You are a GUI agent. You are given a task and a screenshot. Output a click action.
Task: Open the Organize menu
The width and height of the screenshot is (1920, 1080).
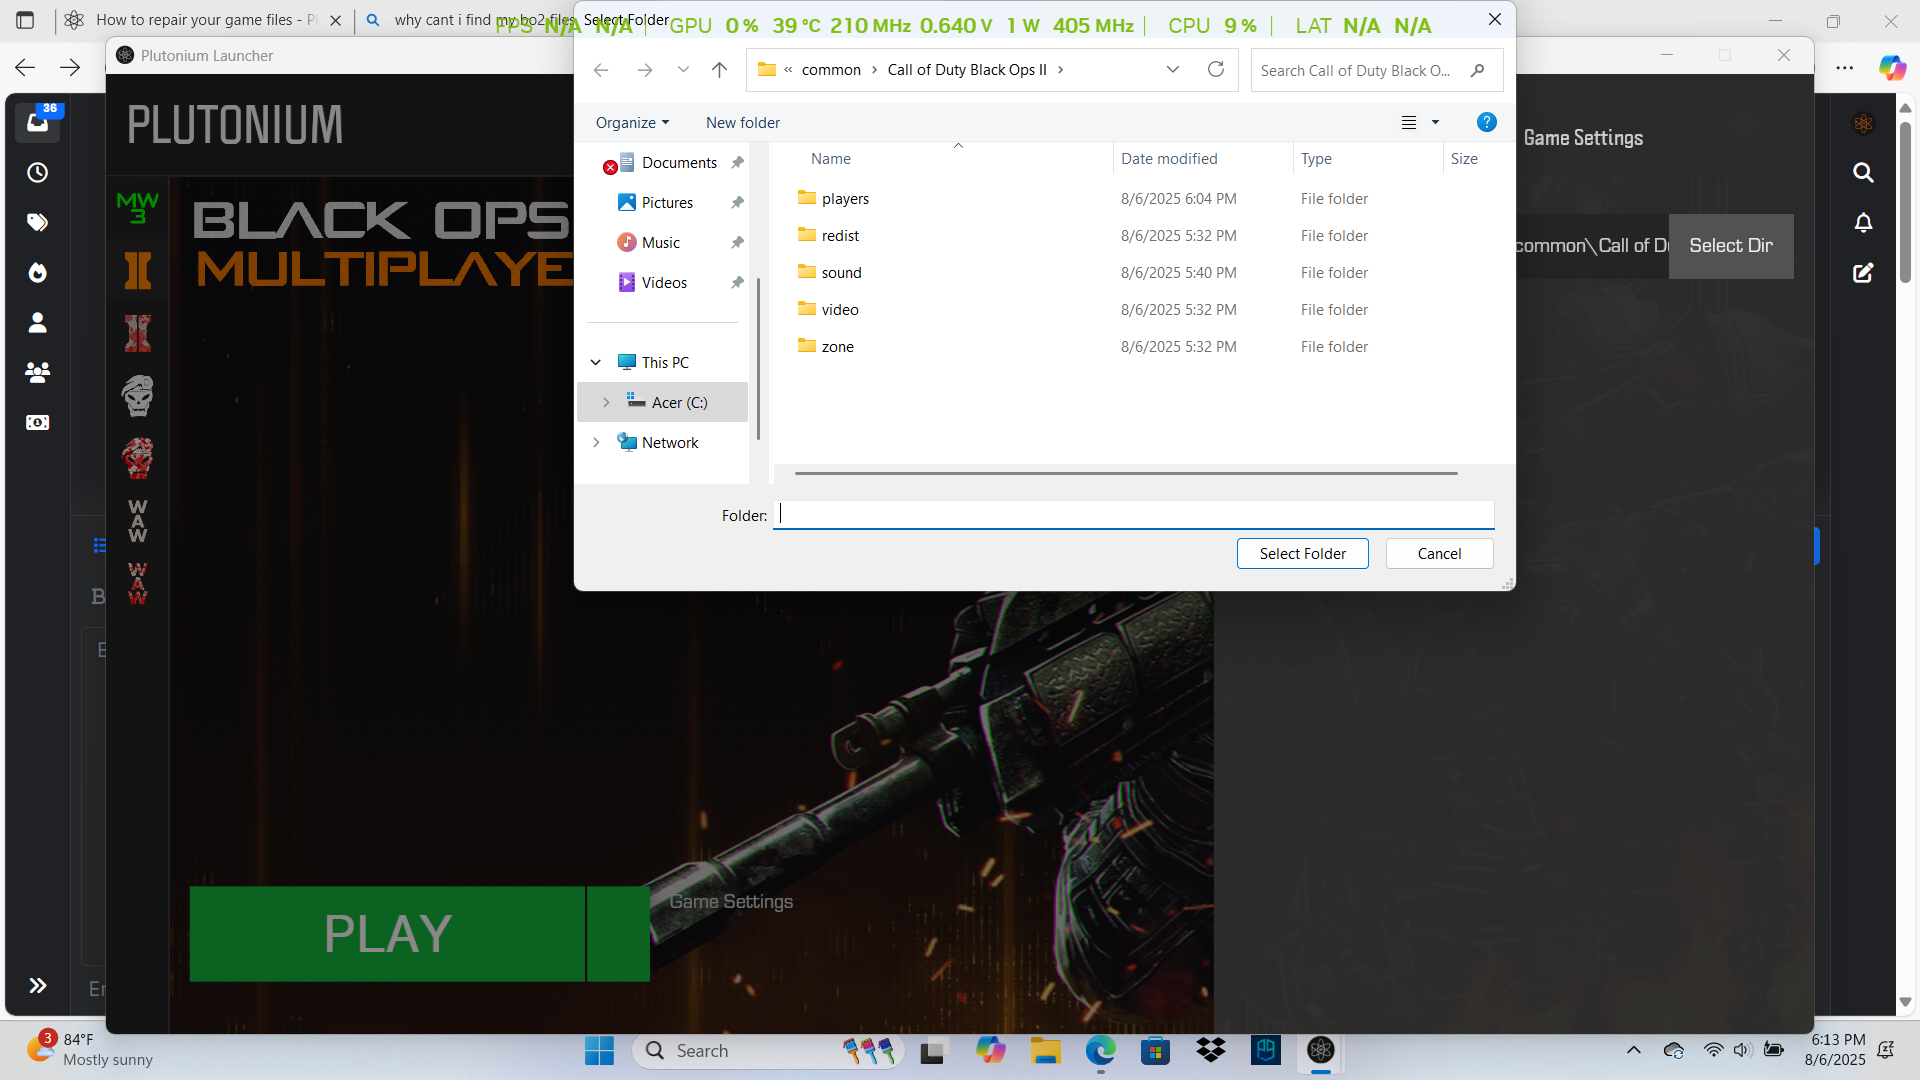[x=632, y=122]
